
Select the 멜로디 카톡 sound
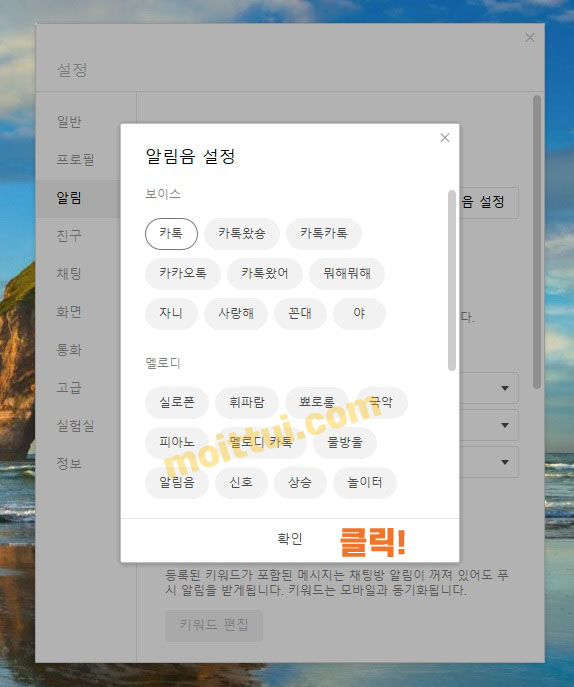261,443
